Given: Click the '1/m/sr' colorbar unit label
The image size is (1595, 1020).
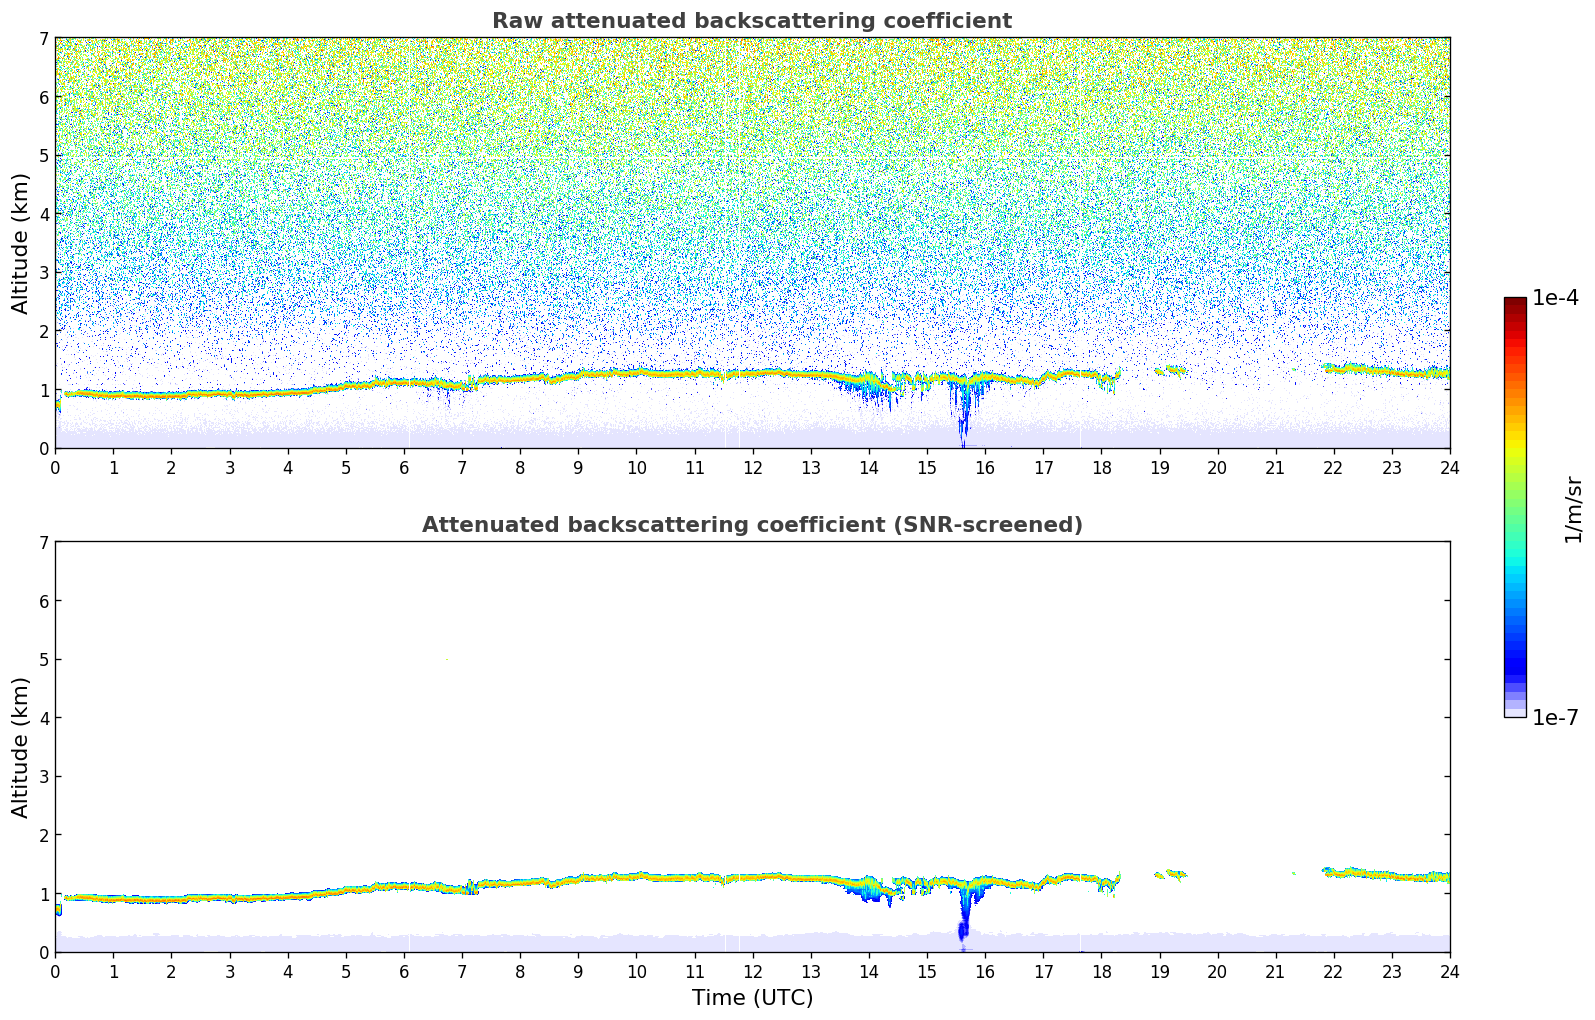Looking at the screenshot, I should 1573,508.
